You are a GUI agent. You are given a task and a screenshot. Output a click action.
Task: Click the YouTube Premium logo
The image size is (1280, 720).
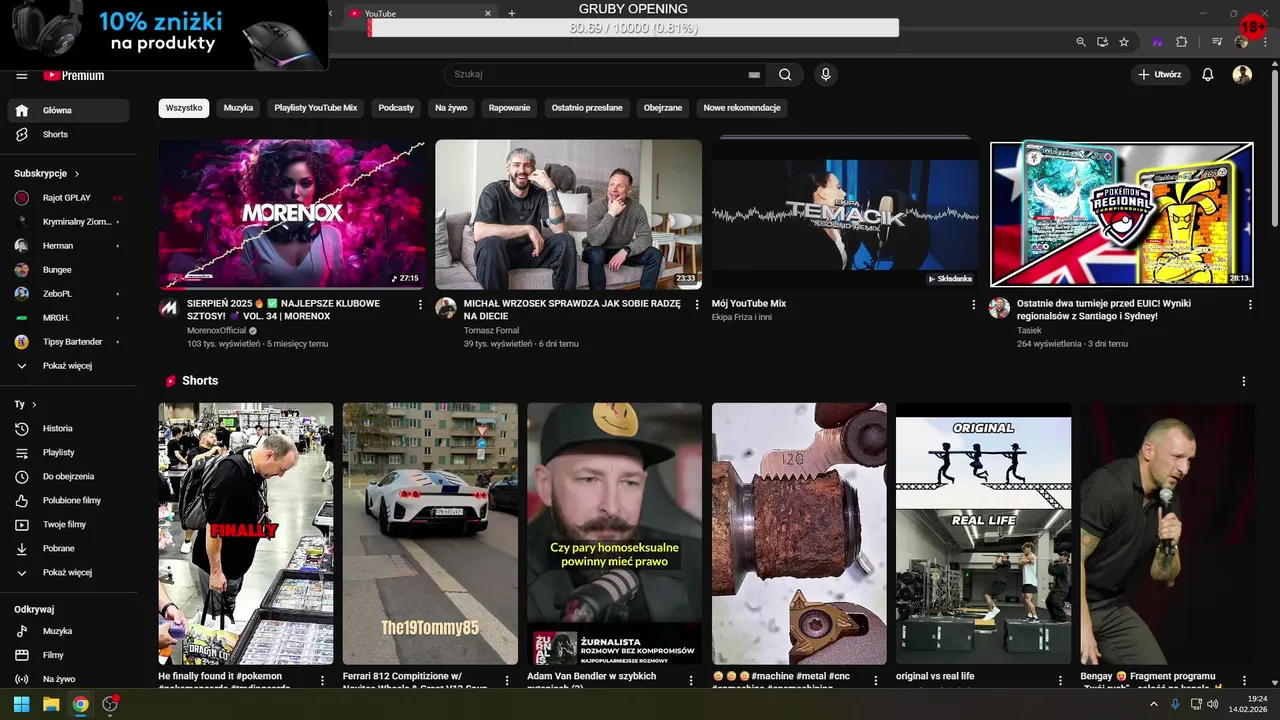pyautogui.click(x=73, y=75)
